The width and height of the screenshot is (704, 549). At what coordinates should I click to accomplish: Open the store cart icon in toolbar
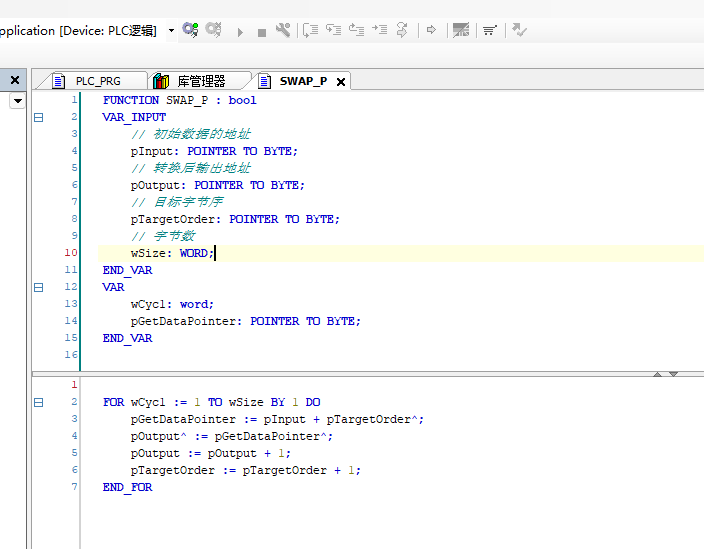(489, 31)
